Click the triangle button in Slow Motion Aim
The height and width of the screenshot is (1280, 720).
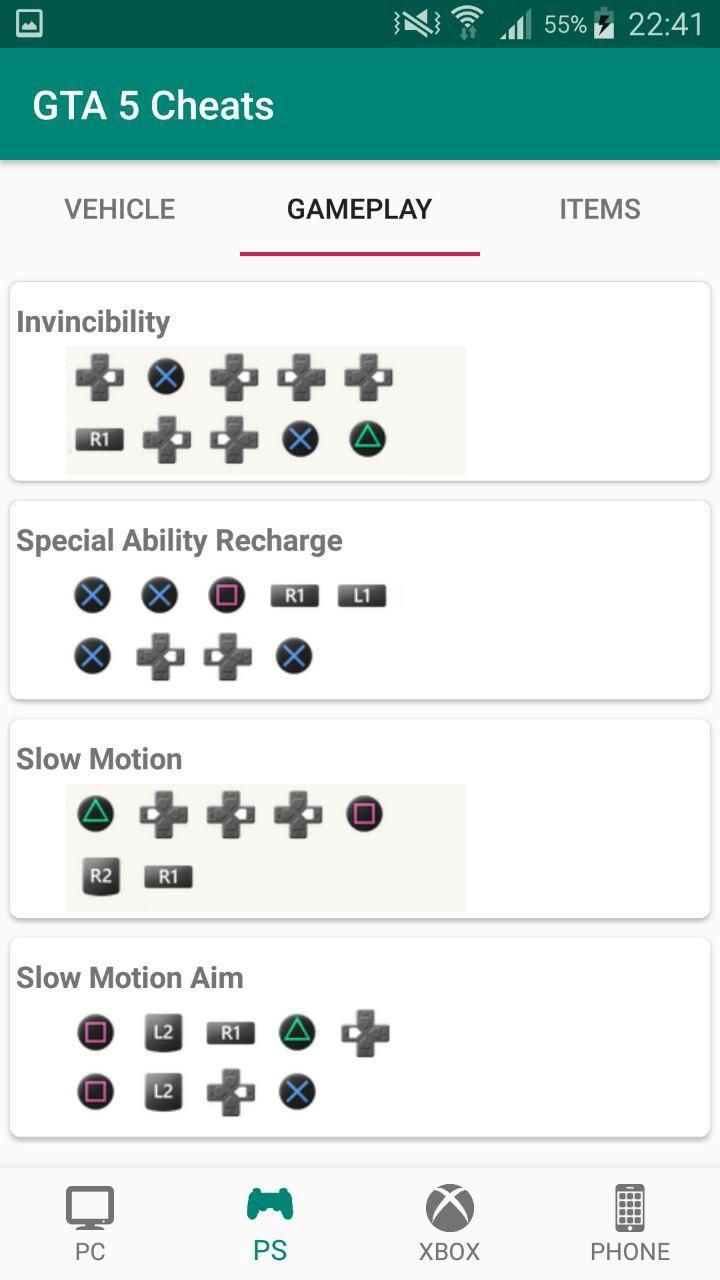(x=297, y=1033)
